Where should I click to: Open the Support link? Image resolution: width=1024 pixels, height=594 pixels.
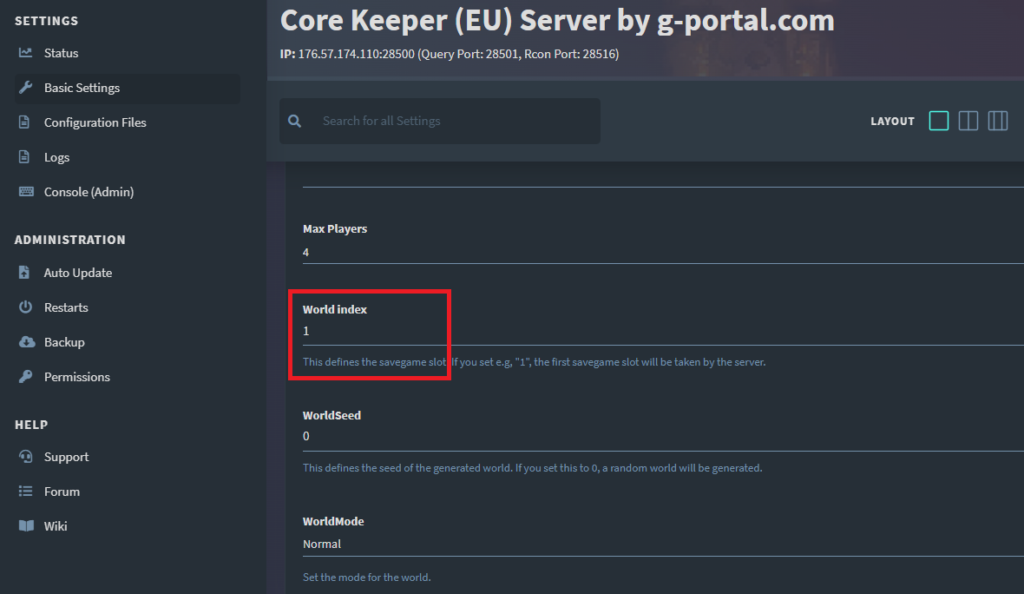(x=66, y=457)
